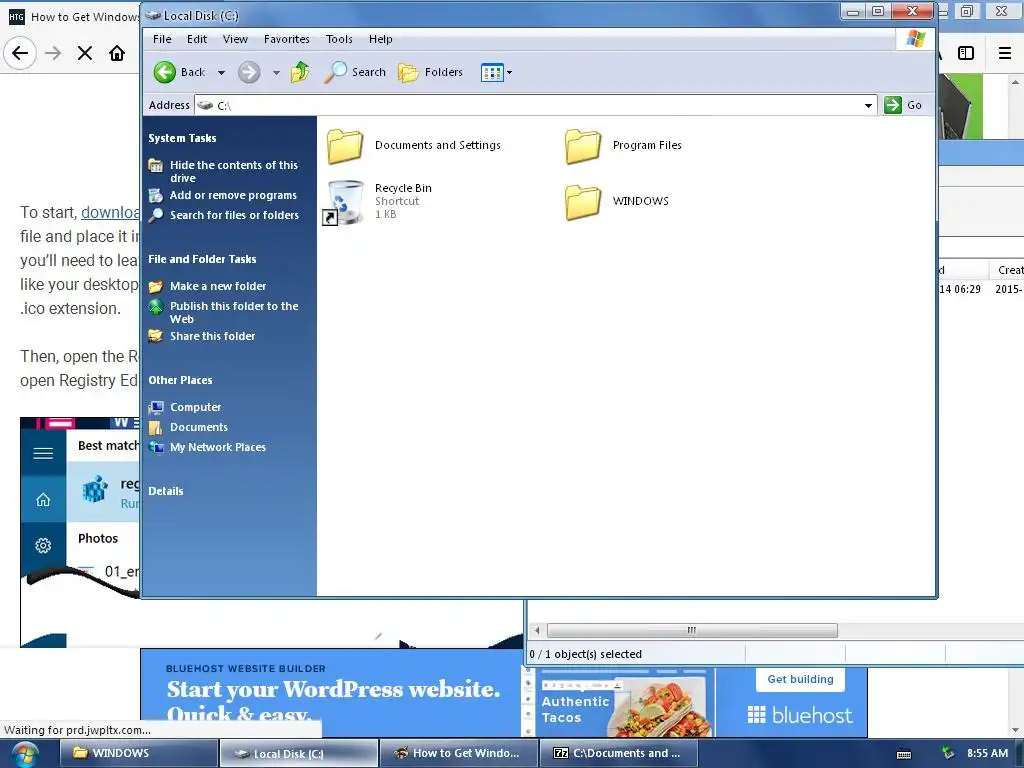Open the Help menu
The image size is (1024, 768).
(x=380, y=39)
